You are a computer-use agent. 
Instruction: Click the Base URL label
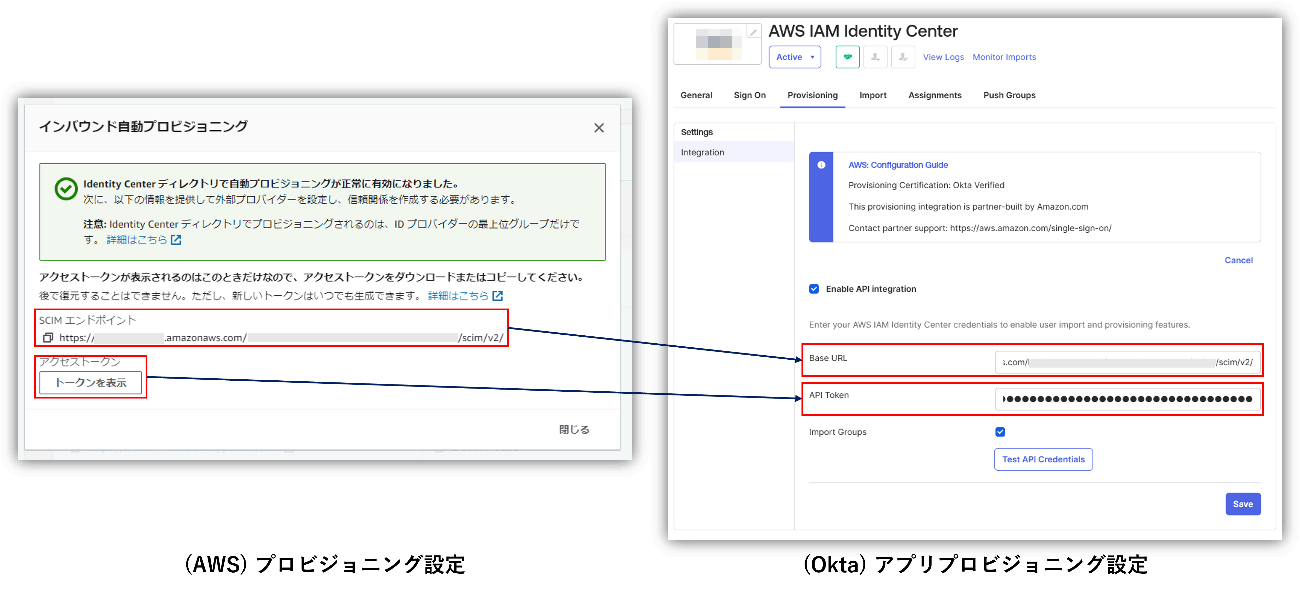pos(828,358)
